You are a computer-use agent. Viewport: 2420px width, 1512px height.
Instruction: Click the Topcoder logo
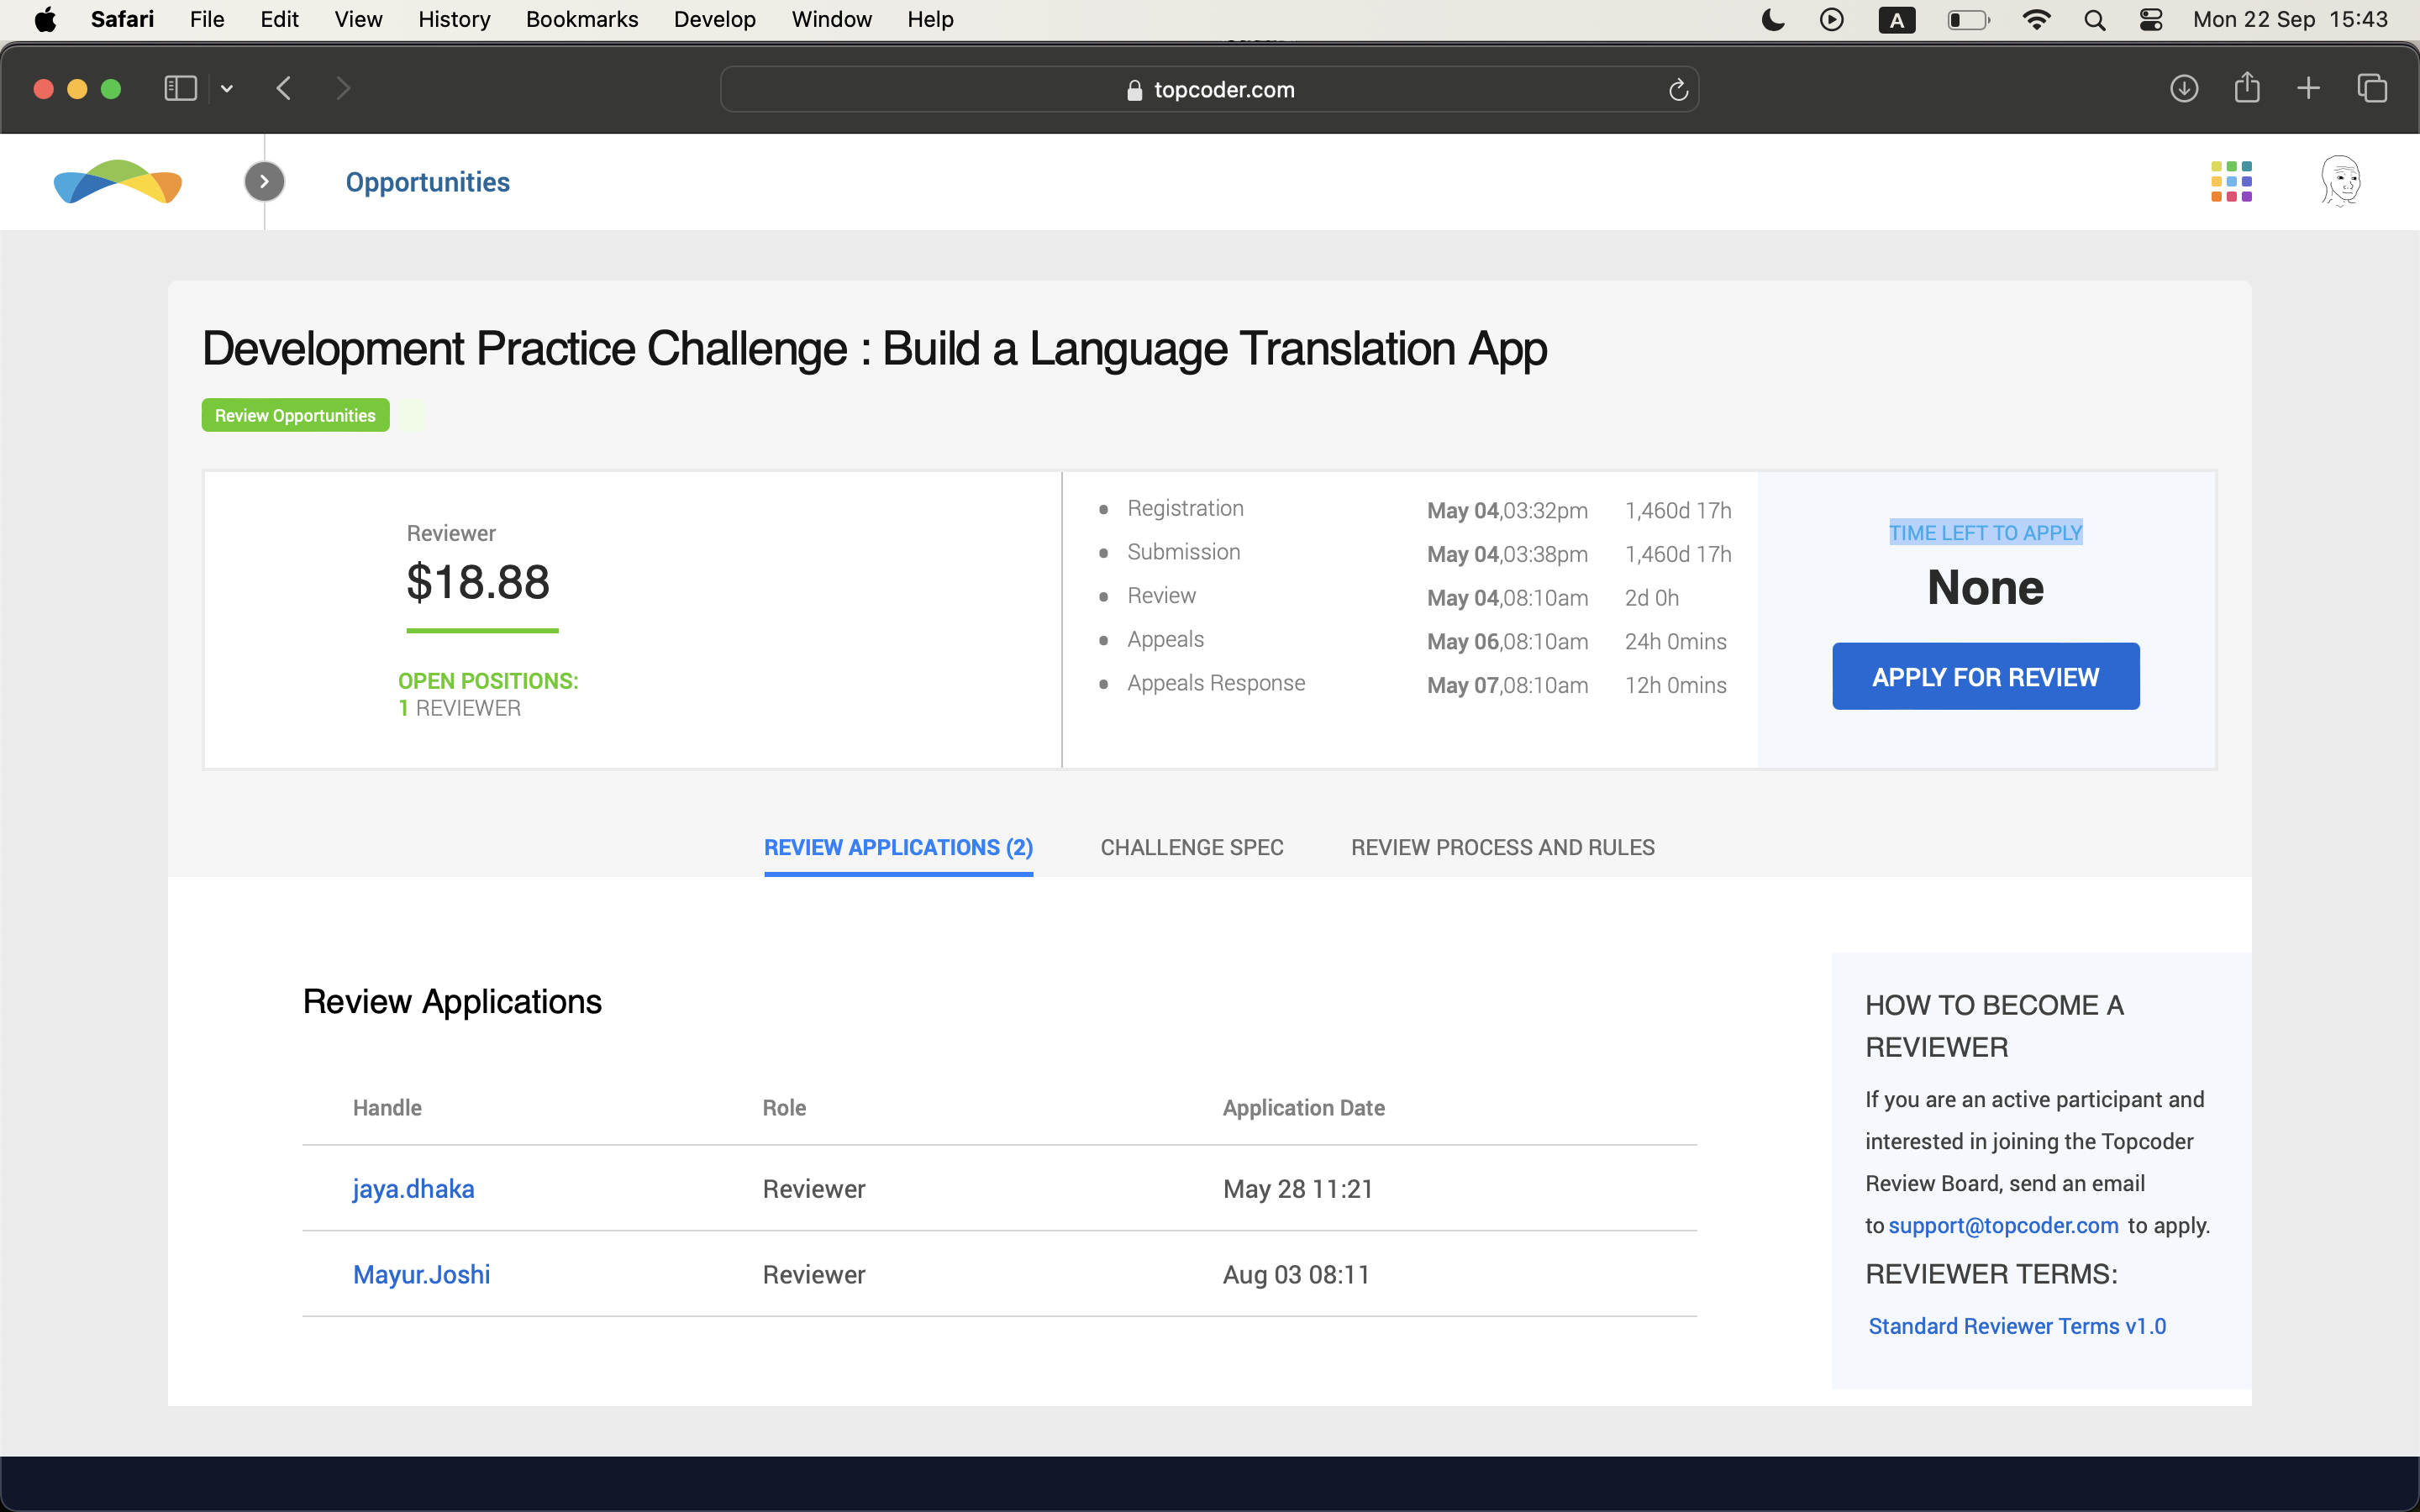(x=118, y=182)
